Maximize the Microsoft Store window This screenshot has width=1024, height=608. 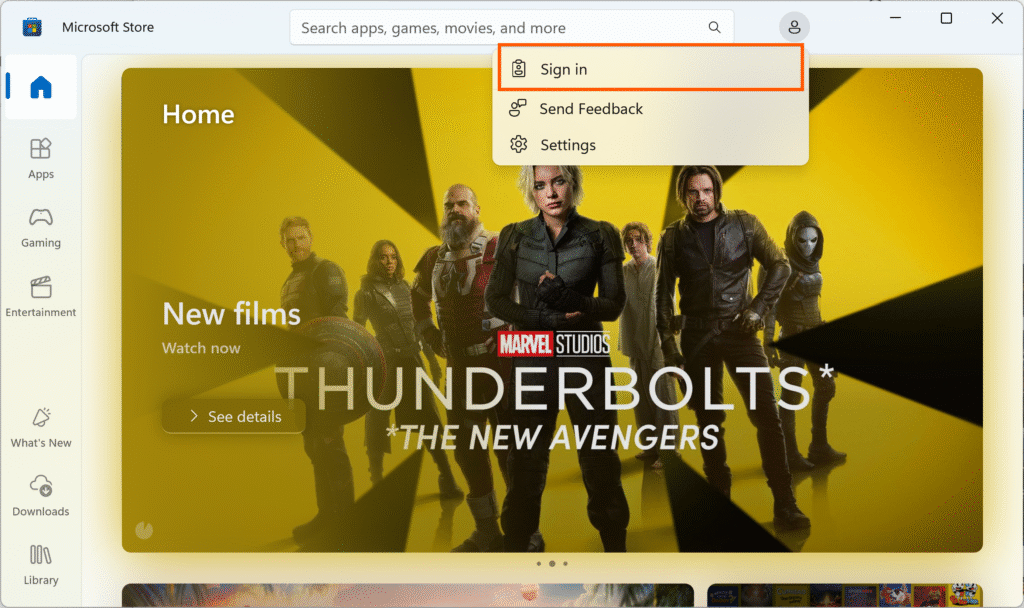(x=946, y=18)
